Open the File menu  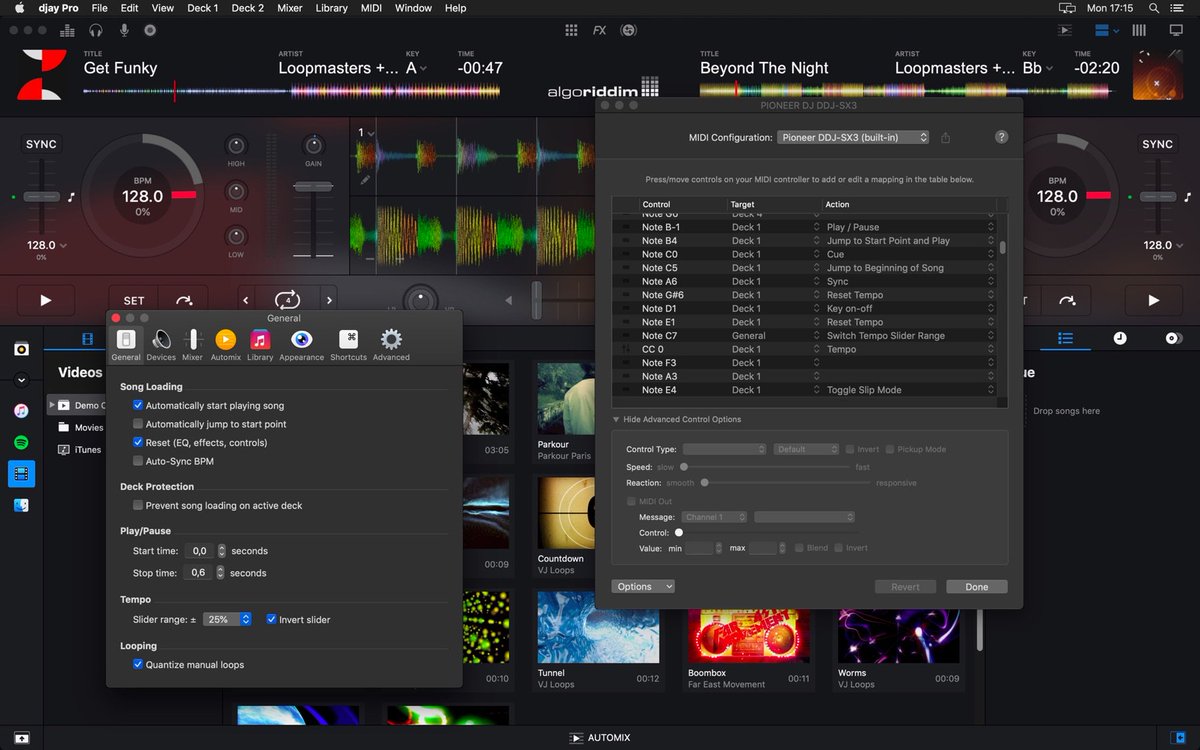coord(100,8)
